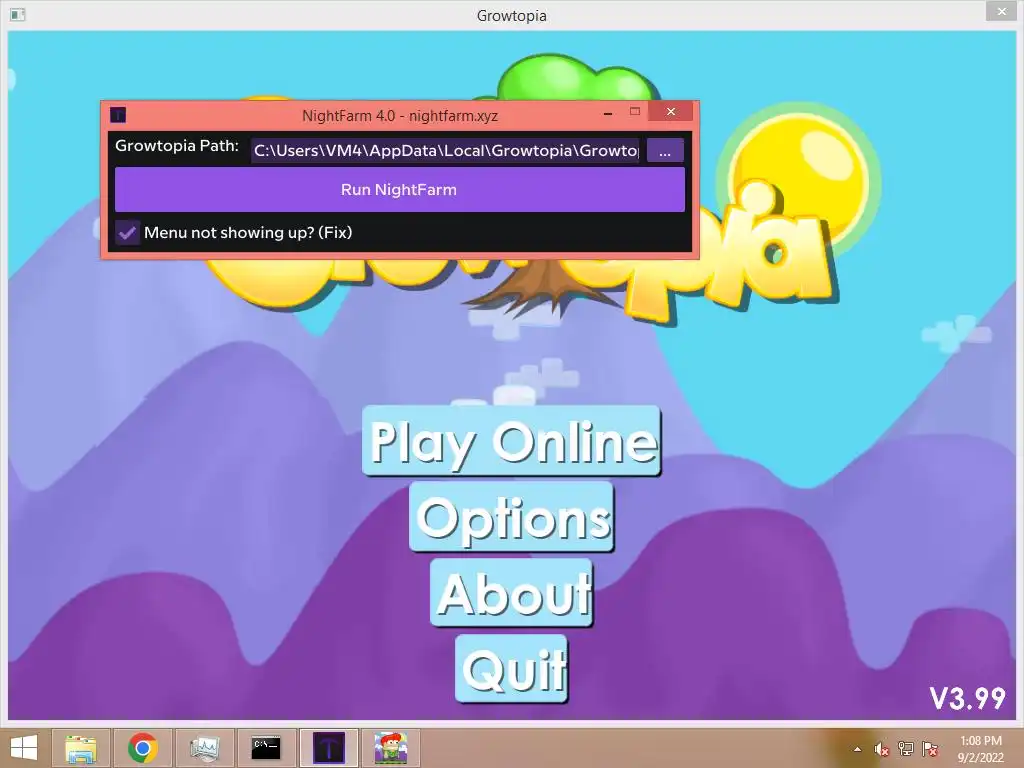Start the game with Play Online
The height and width of the screenshot is (768, 1024).
512,440
